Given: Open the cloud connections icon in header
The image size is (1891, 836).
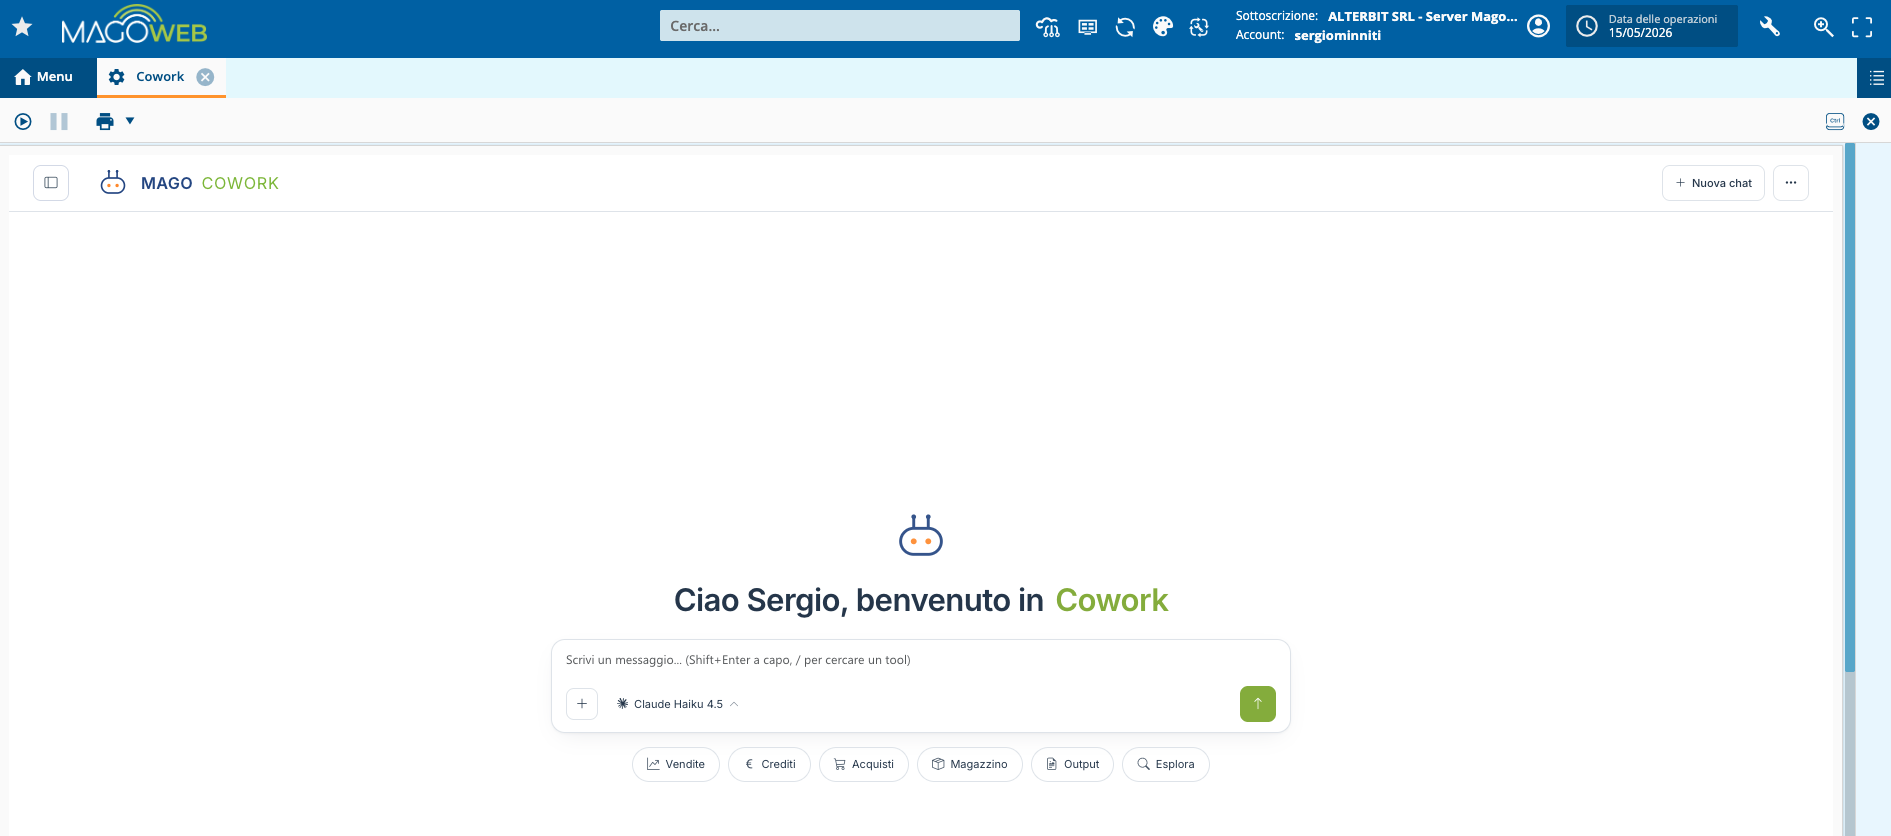Looking at the screenshot, I should pyautogui.click(x=1048, y=27).
